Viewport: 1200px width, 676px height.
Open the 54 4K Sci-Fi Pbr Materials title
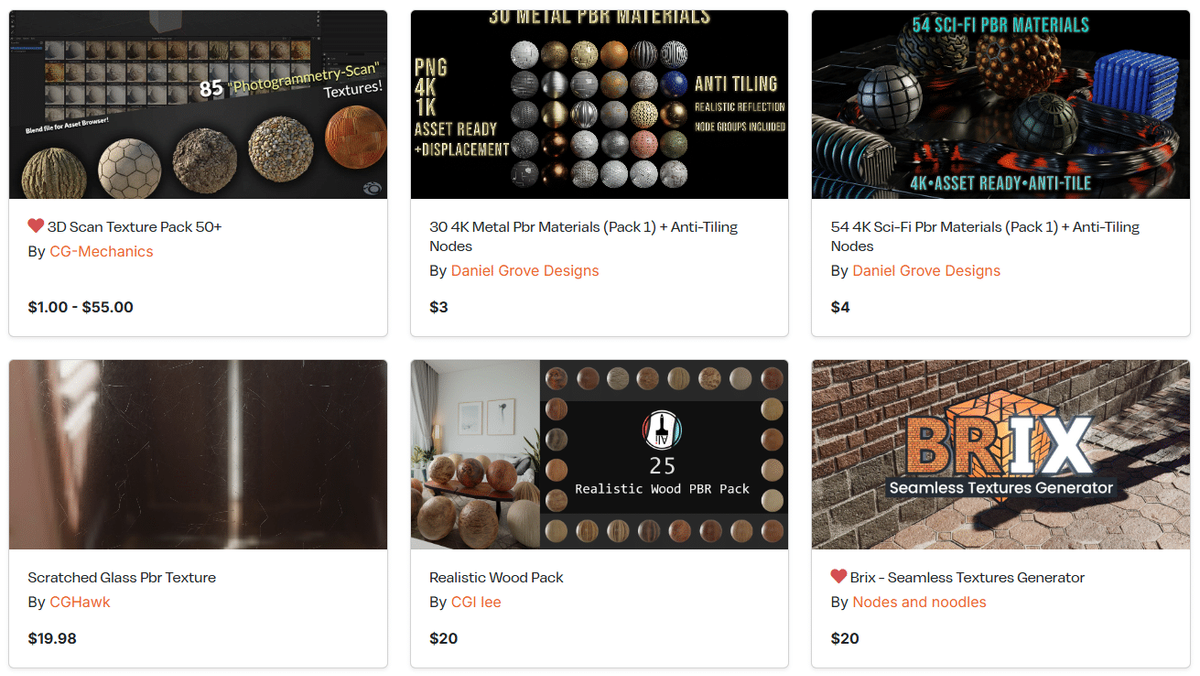(985, 236)
